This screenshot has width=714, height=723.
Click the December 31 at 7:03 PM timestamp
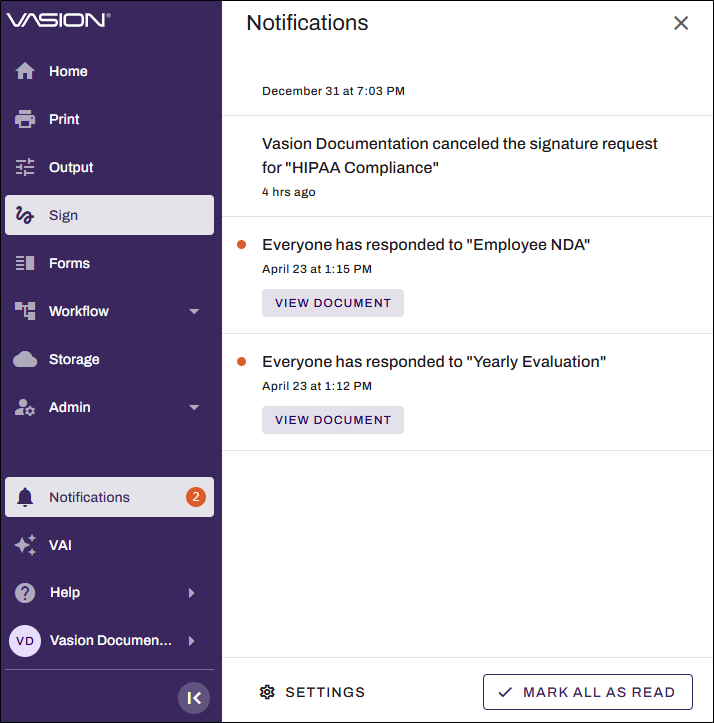[x=333, y=91]
